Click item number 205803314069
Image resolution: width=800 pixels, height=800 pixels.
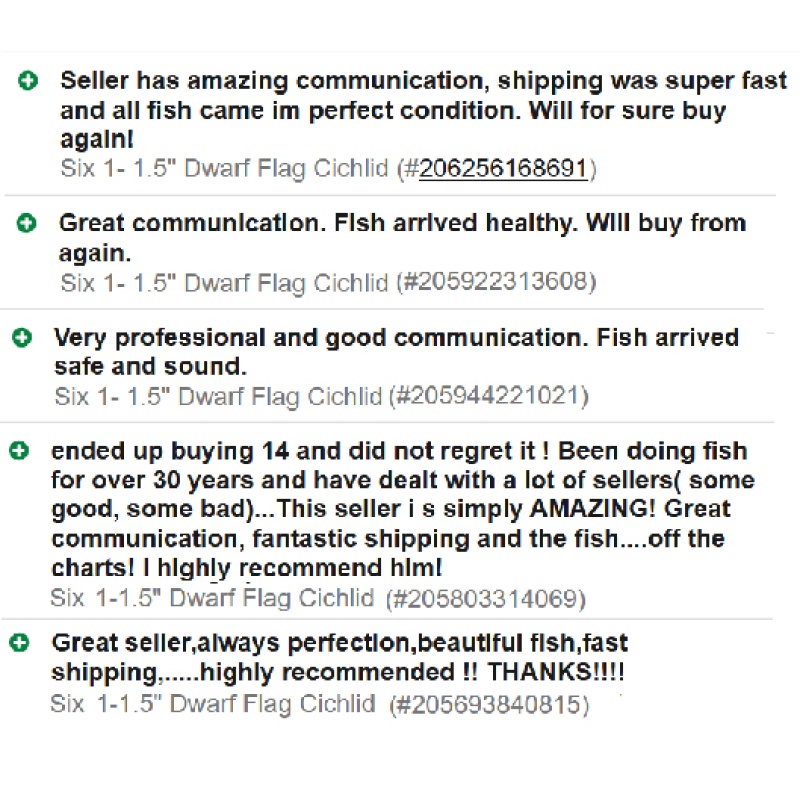click(486, 598)
